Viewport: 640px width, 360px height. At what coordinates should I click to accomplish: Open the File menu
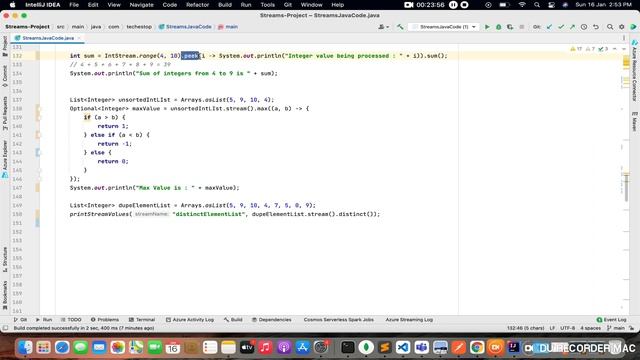(x=74, y=5)
